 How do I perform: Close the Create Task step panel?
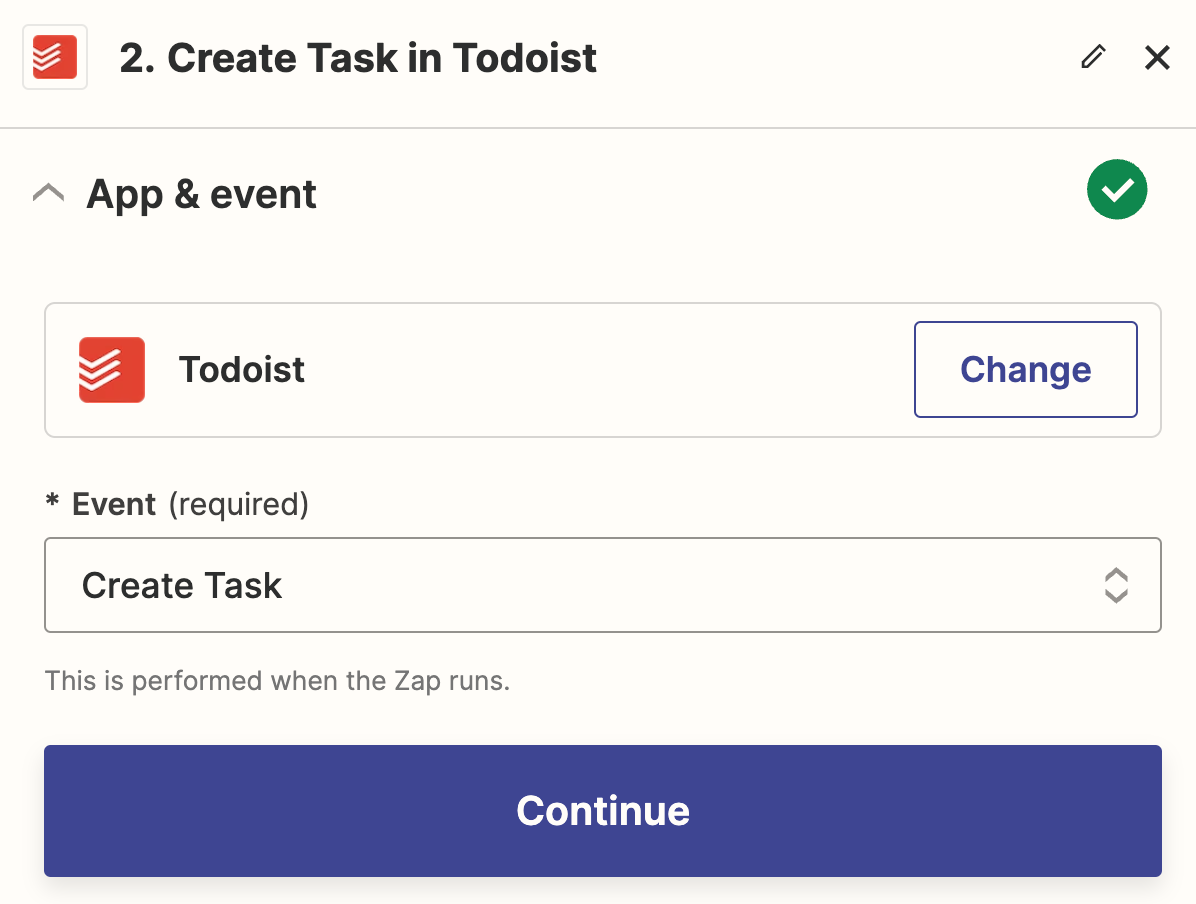coord(1157,57)
